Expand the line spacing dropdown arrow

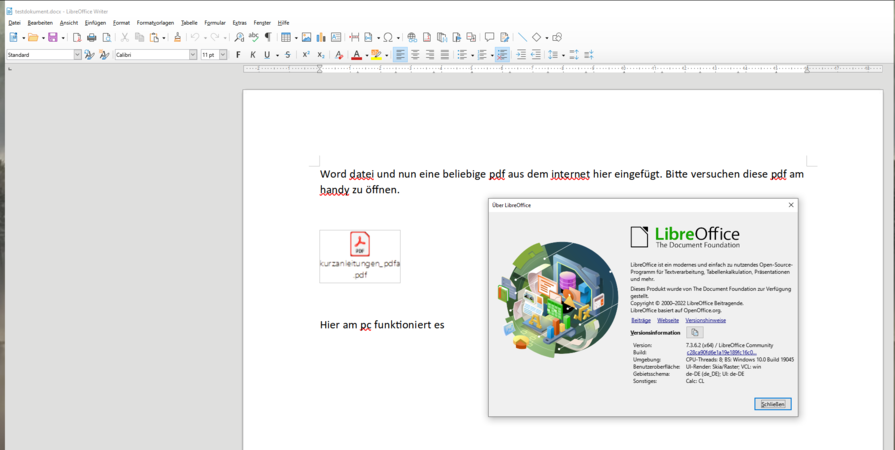pos(563,55)
